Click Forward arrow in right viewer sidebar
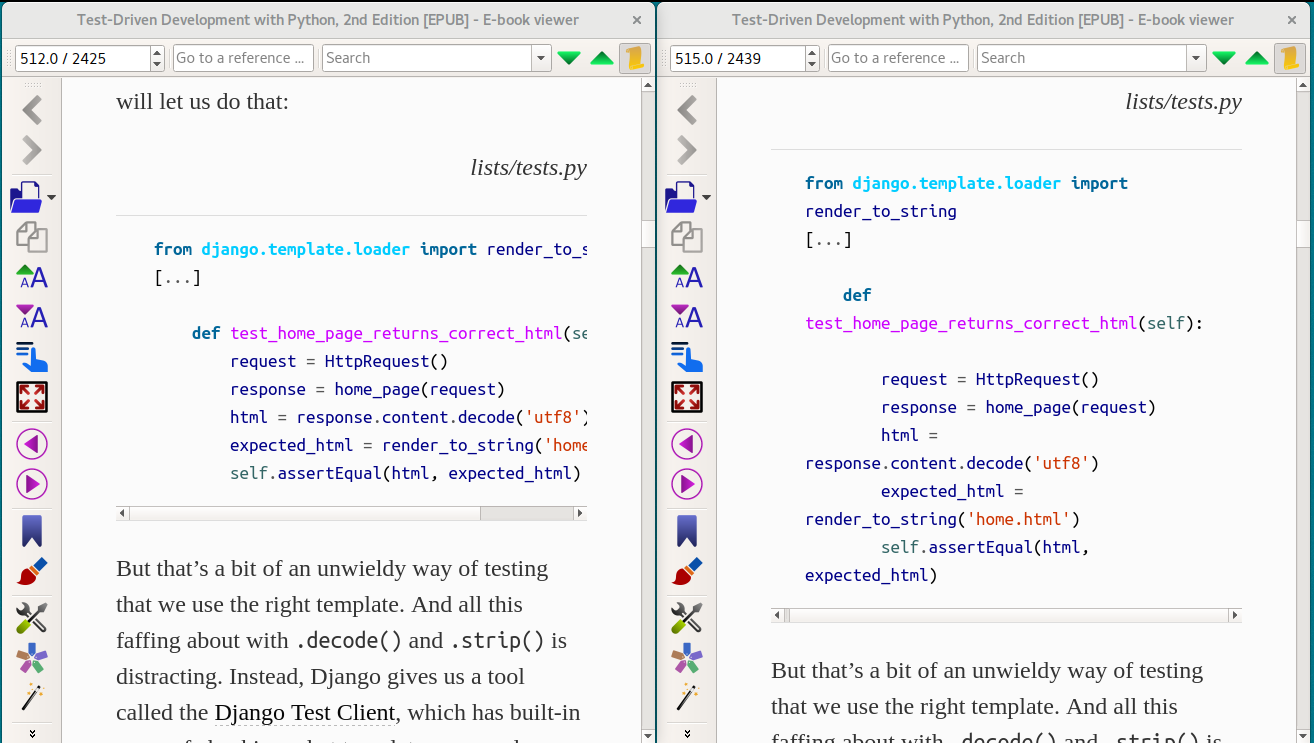Screen dimensions: 1314x743 687,150
